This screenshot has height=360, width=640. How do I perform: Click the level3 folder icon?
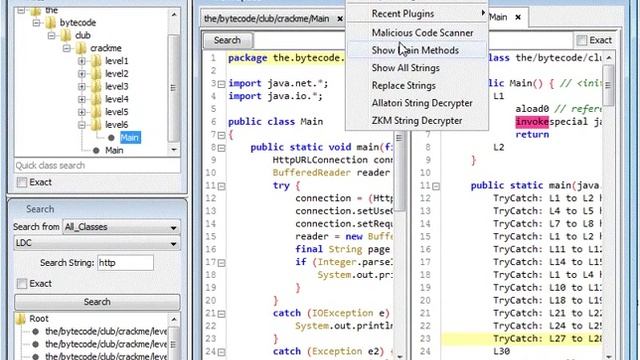pyautogui.click(x=96, y=86)
